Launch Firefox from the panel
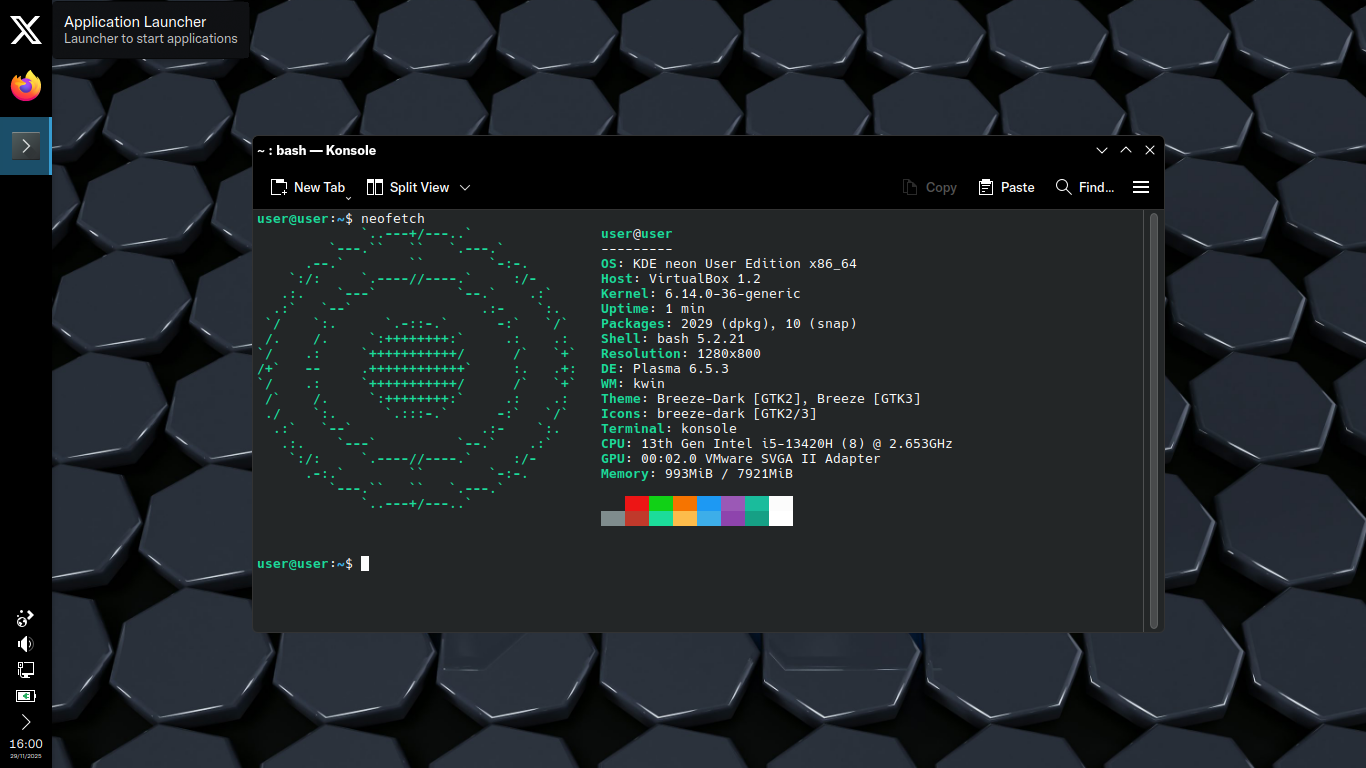1366x768 pixels. pyautogui.click(x=26, y=87)
